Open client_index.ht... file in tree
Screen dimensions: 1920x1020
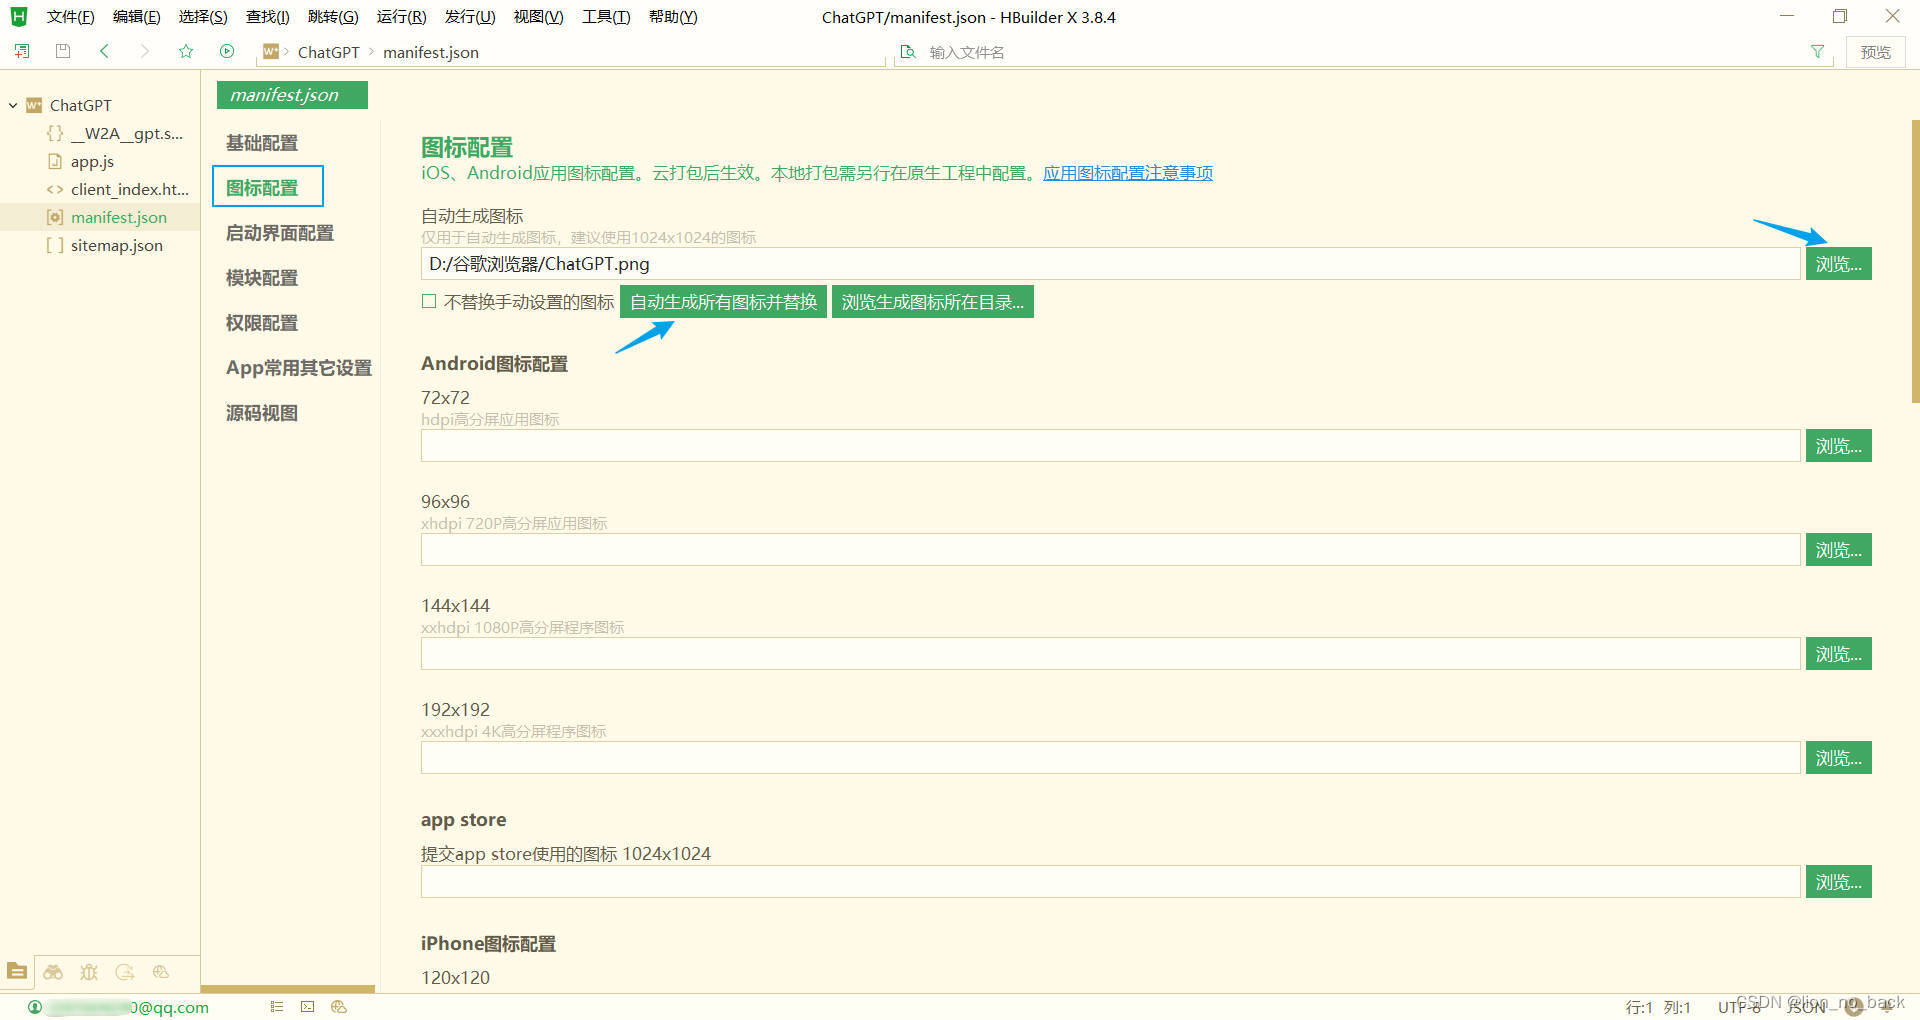pos(129,189)
